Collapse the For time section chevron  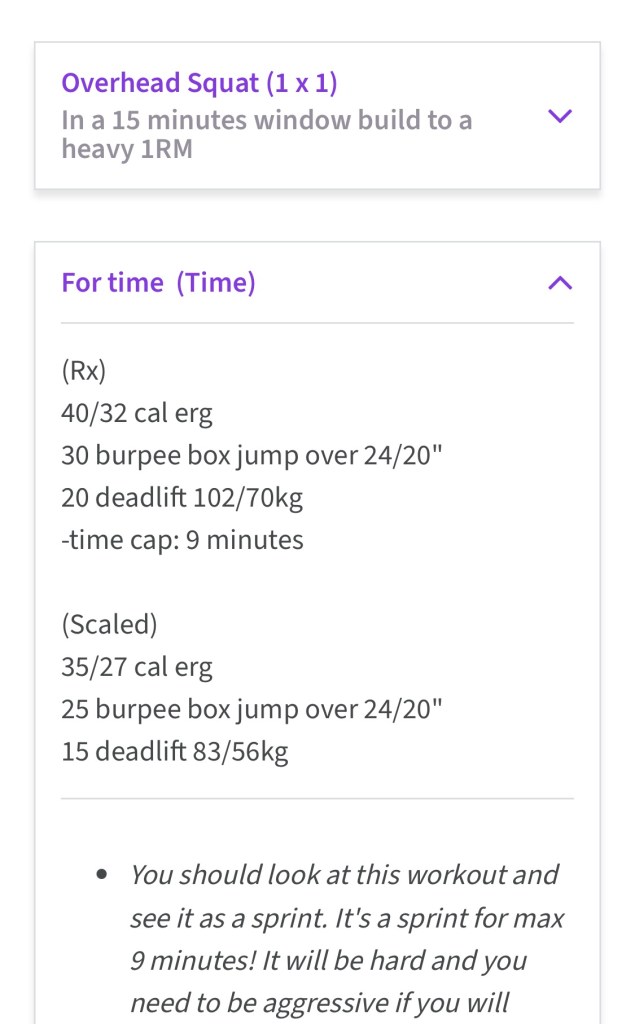click(560, 283)
